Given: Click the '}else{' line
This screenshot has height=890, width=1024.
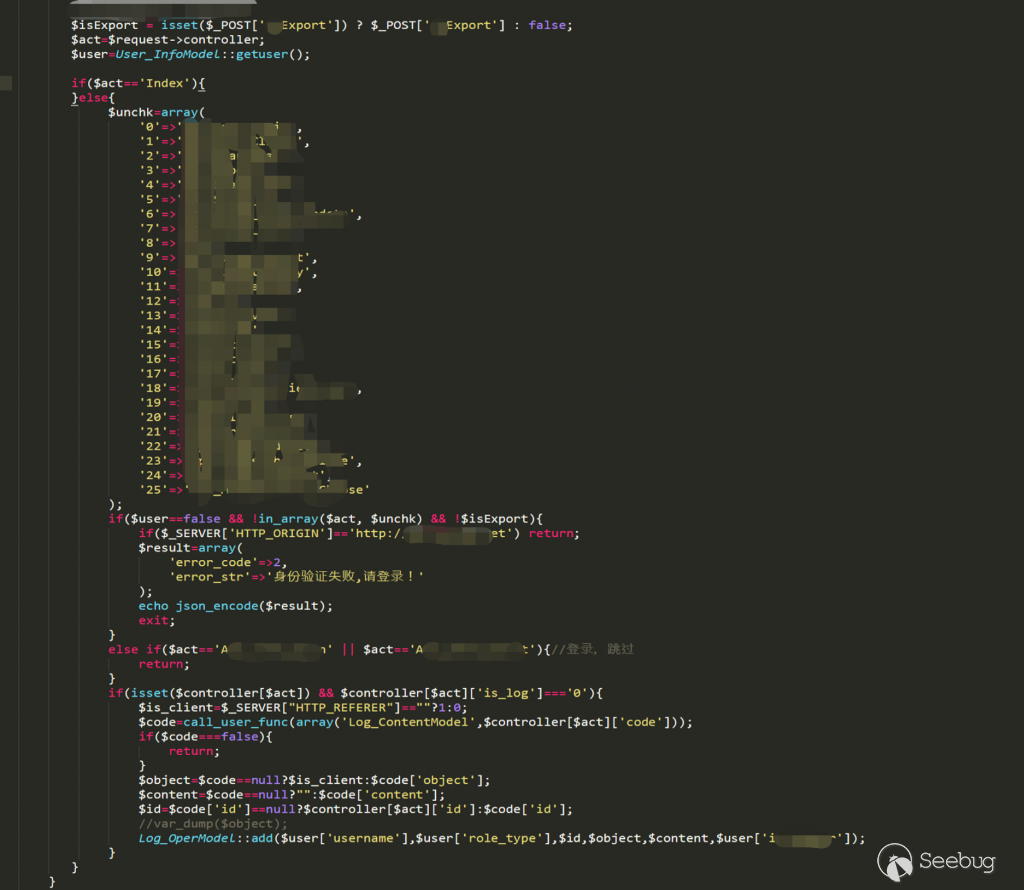Looking at the screenshot, I should point(93,98).
